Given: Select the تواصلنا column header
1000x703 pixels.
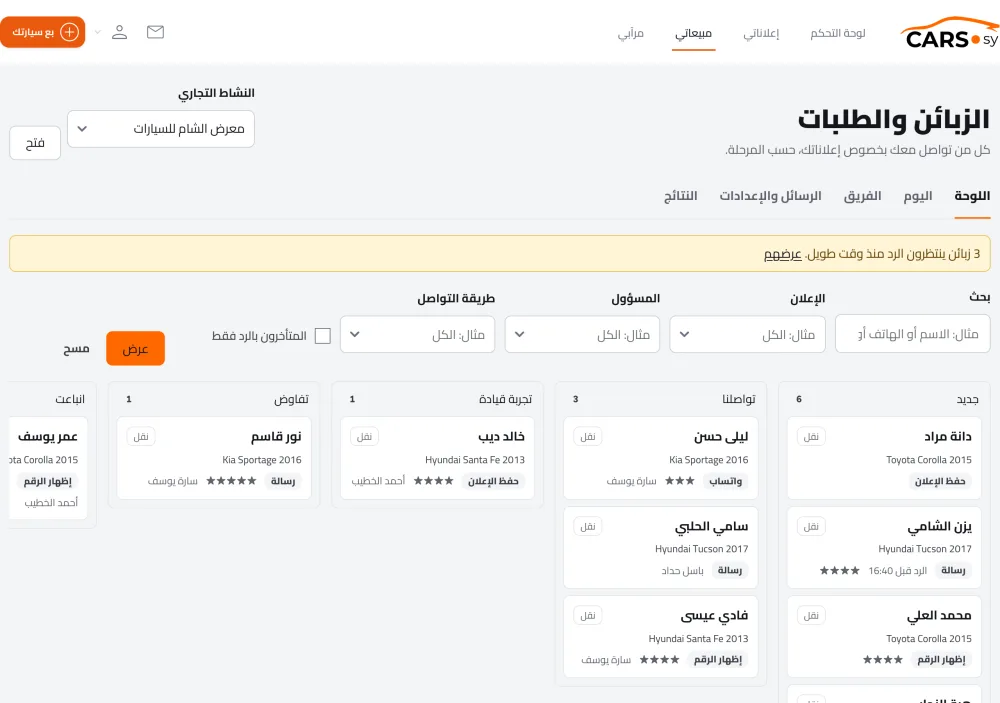Looking at the screenshot, I should [x=739, y=399].
